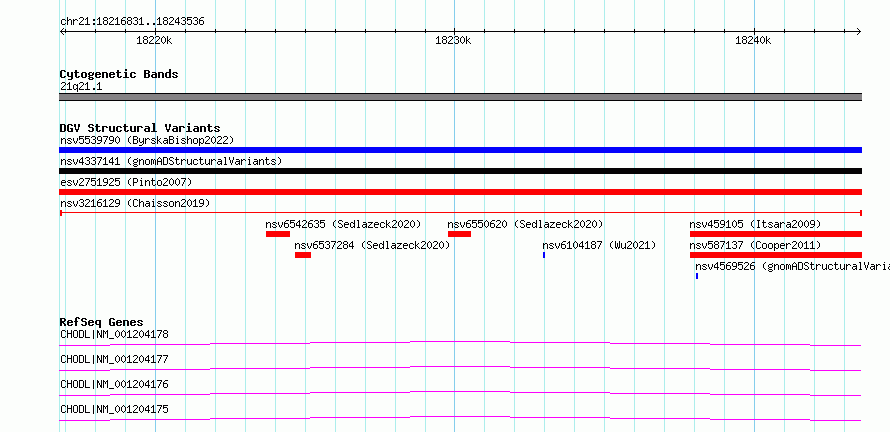
Task: Open variant nsv6104187 (Wu2021) label
Action: [599, 245]
